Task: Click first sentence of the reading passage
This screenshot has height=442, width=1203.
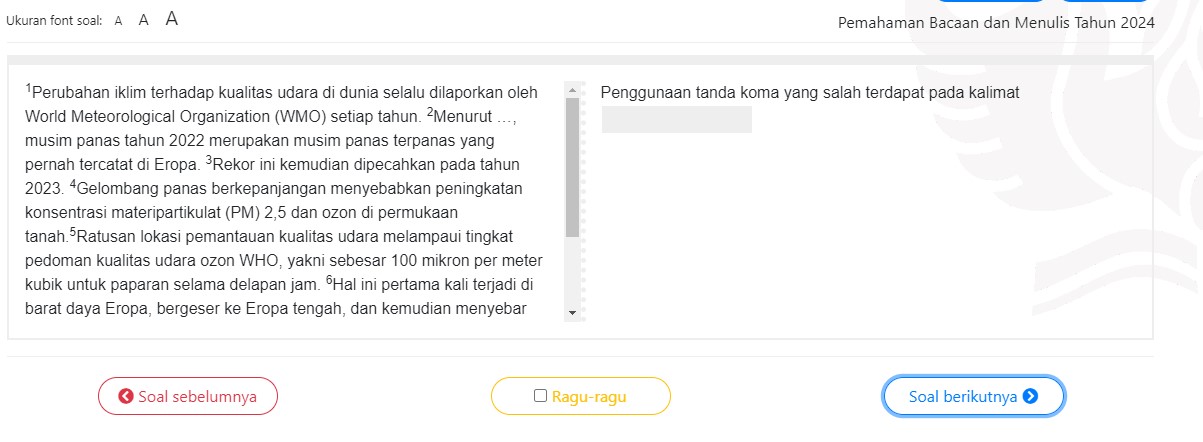Action: click(x=280, y=93)
